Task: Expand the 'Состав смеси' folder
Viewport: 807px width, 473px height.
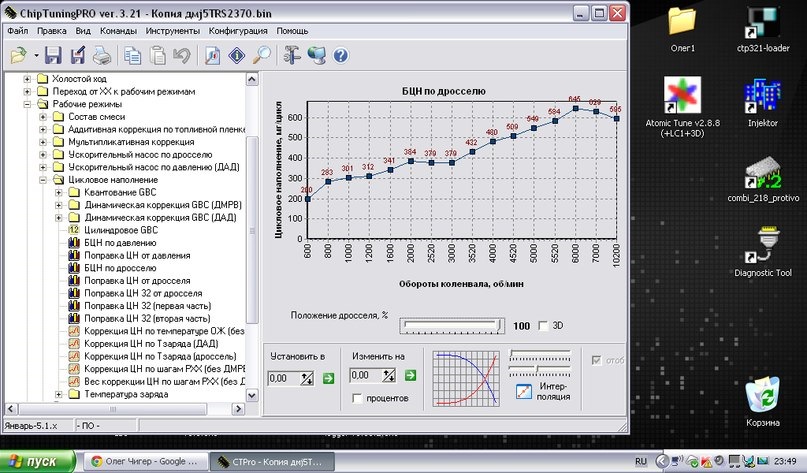Action: tap(43, 117)
